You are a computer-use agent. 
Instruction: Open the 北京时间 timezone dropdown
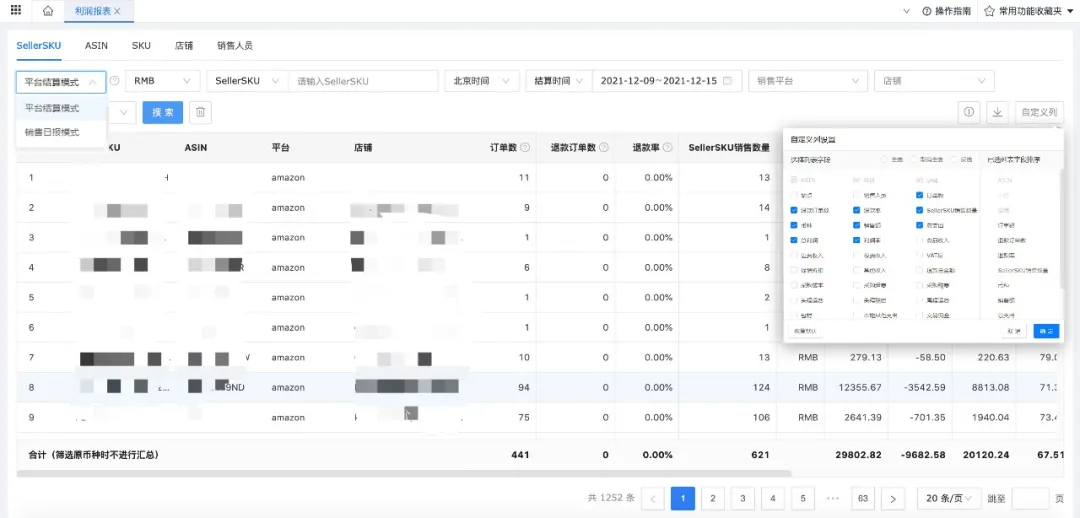pyautogui.click(x=481, y=81)
